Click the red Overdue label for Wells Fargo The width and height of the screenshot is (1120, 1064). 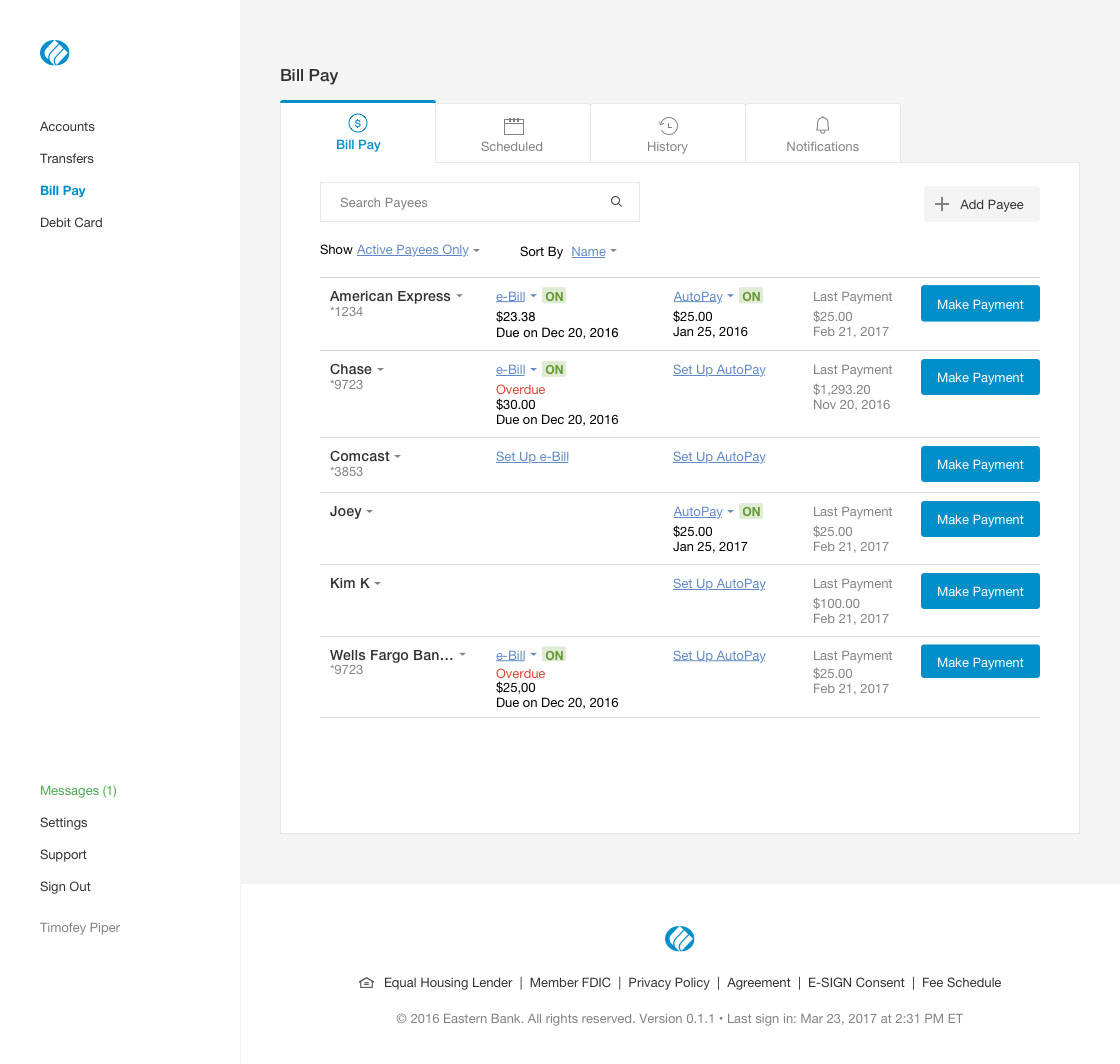521,673
